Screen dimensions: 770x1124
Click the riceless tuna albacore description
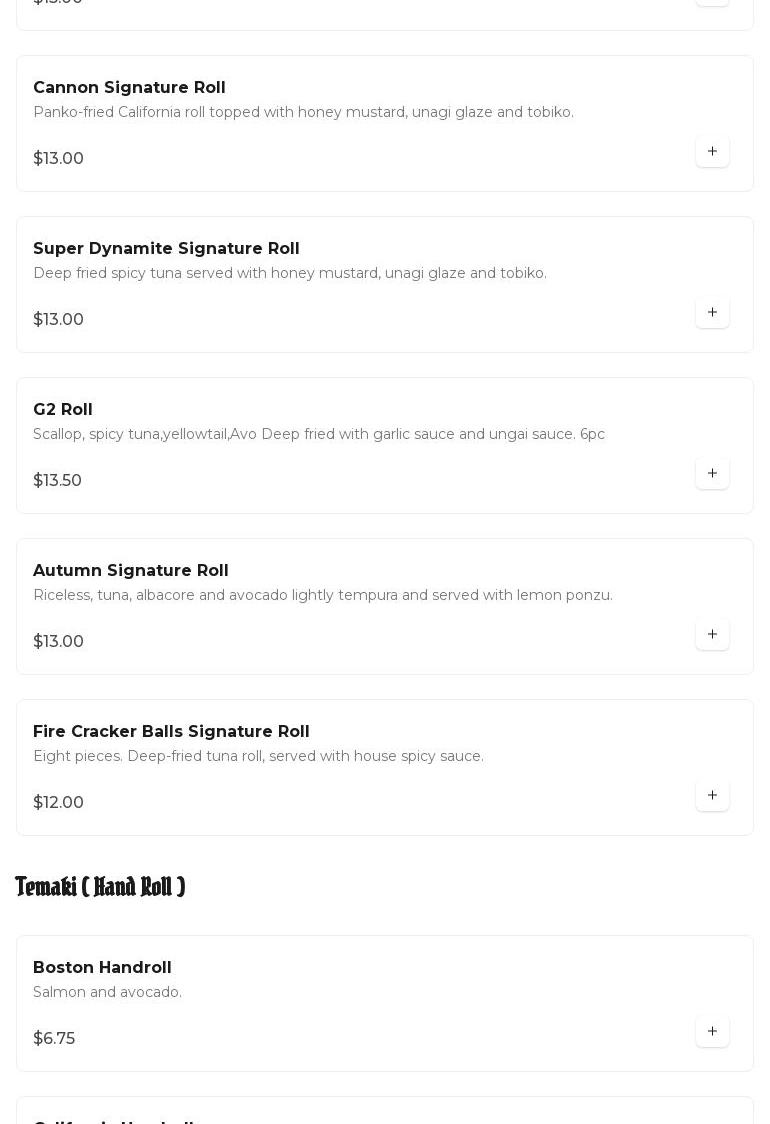point(323,595)
